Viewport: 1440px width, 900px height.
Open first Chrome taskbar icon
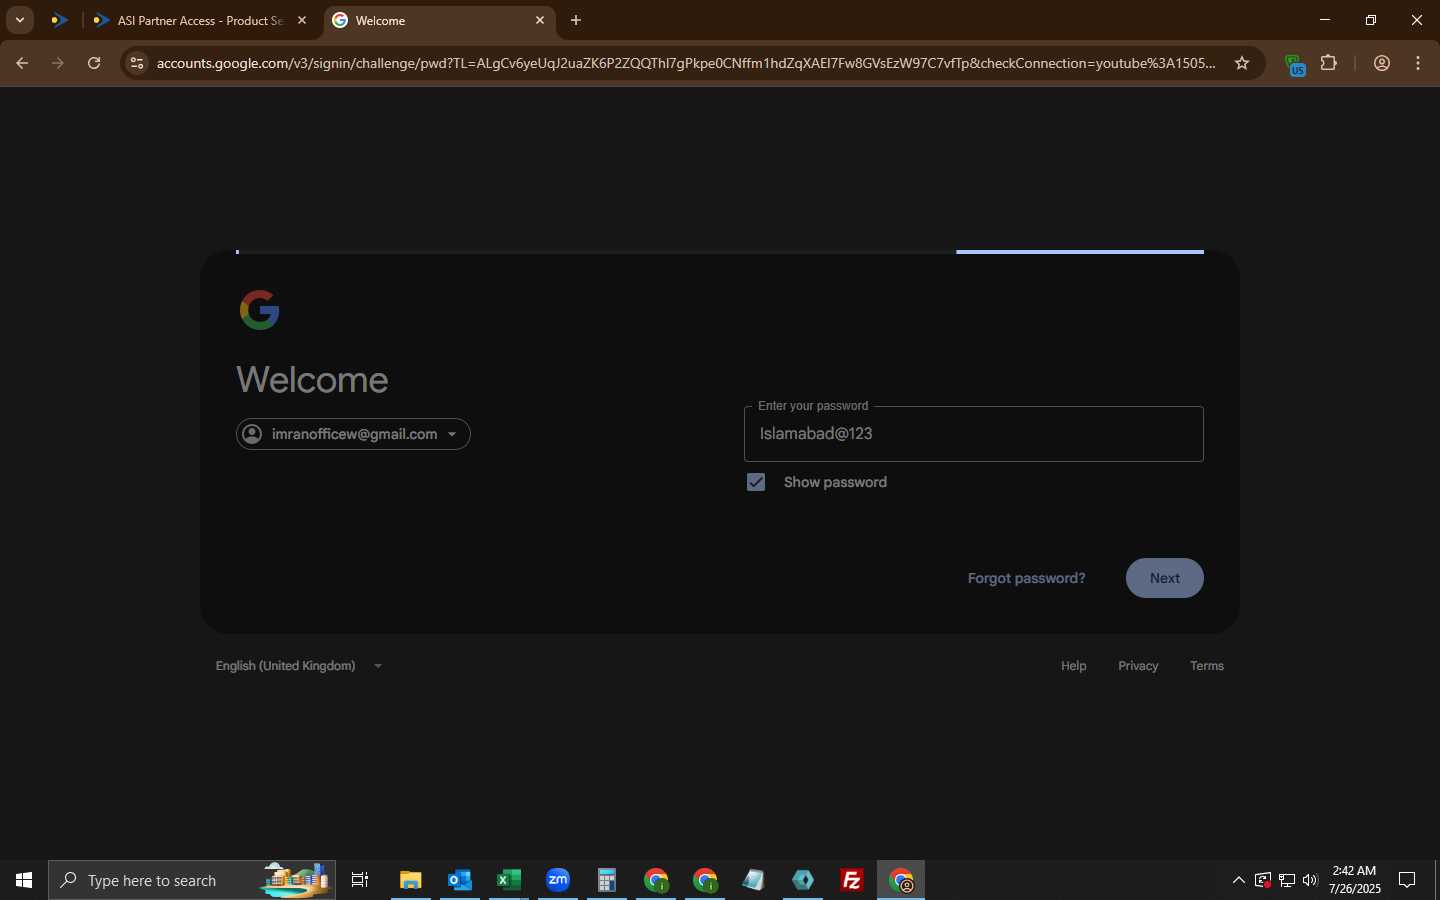[x=656, y=880]
